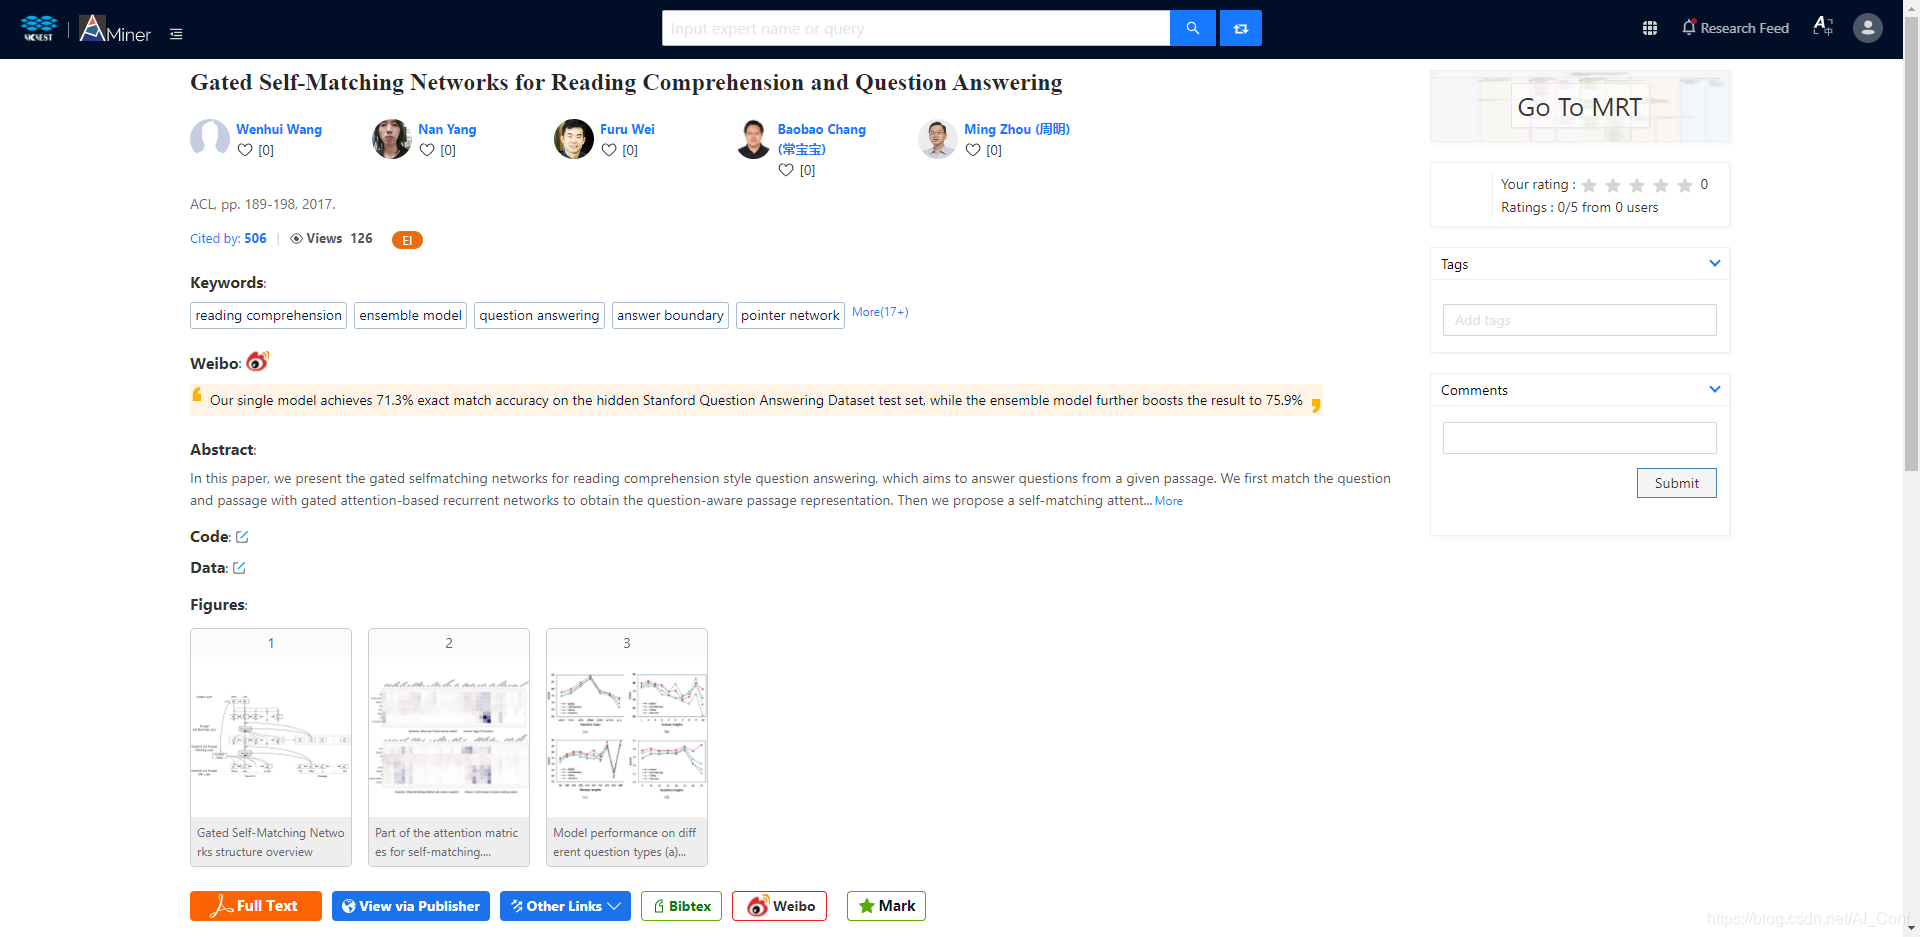This screenshot has width=1920, height=937.
Task: Open Baobao Chang's profile photo
Action: 754,139
